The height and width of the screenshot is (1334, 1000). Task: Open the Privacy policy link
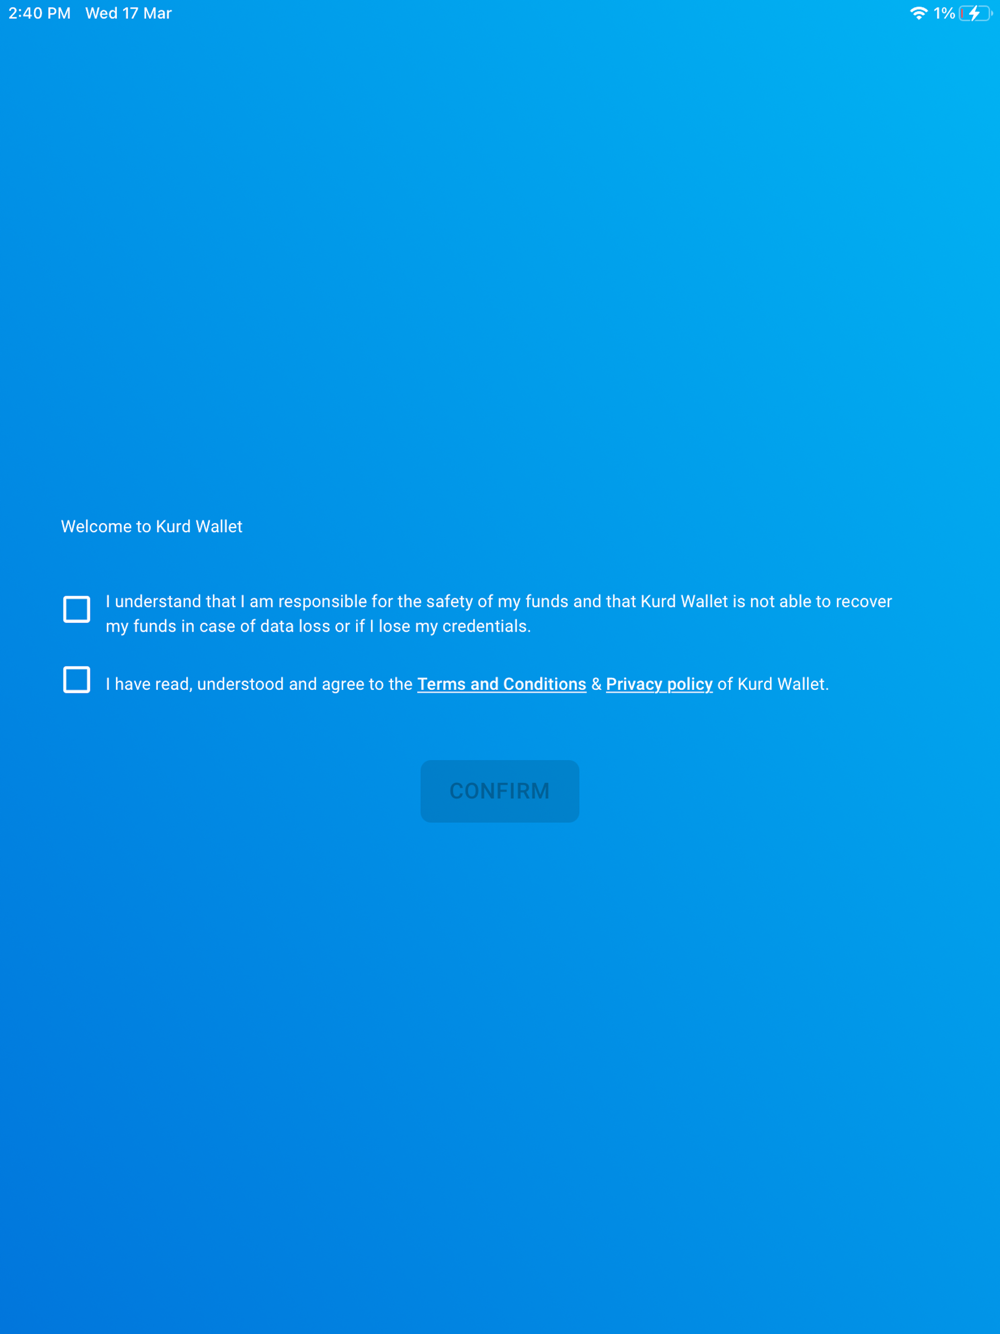659,684
